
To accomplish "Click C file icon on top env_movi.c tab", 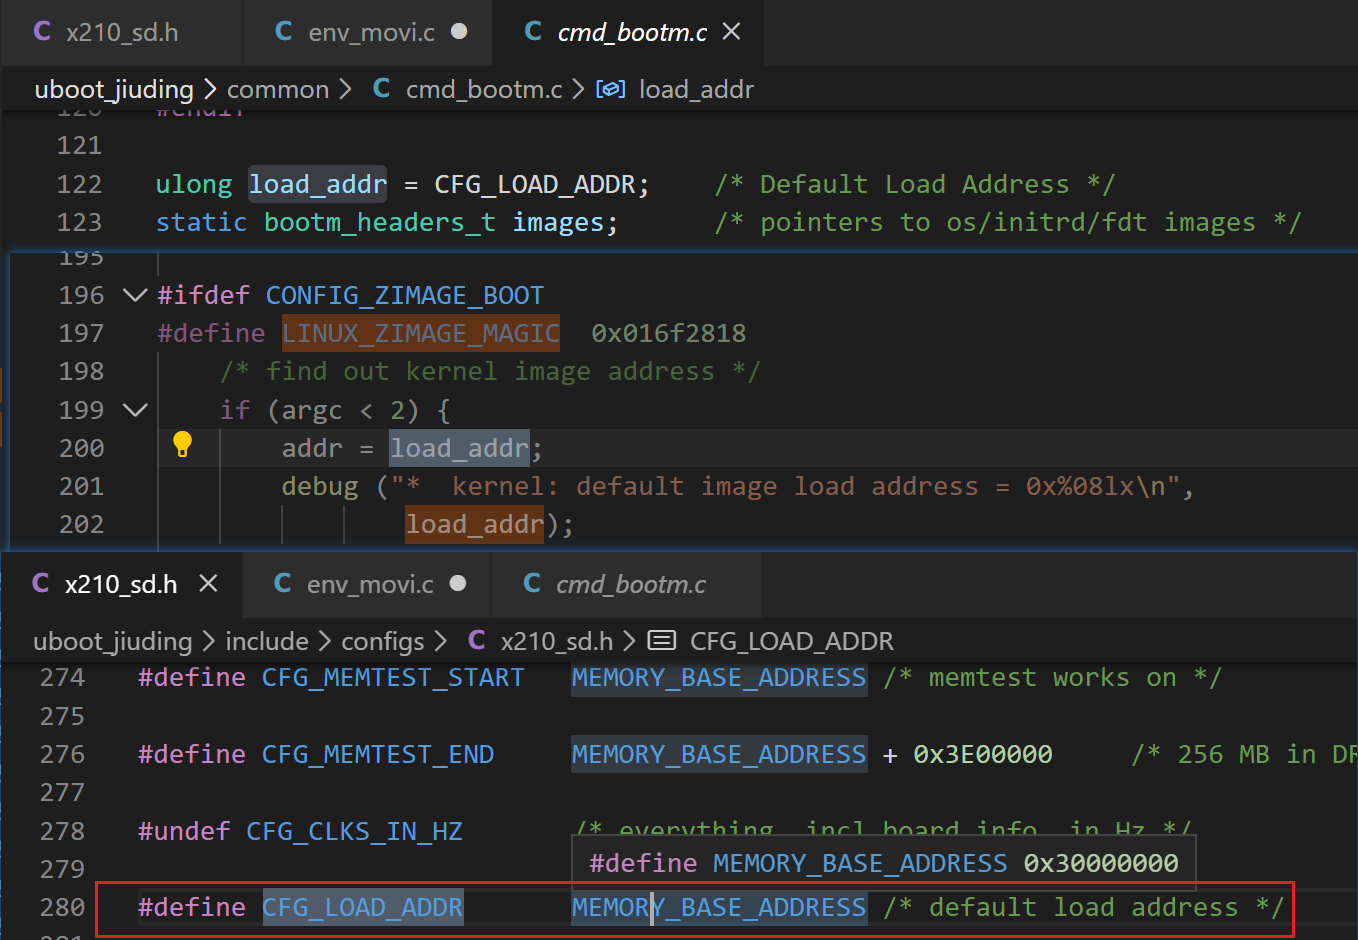I will pyautogui.click(x=284, y=31).
